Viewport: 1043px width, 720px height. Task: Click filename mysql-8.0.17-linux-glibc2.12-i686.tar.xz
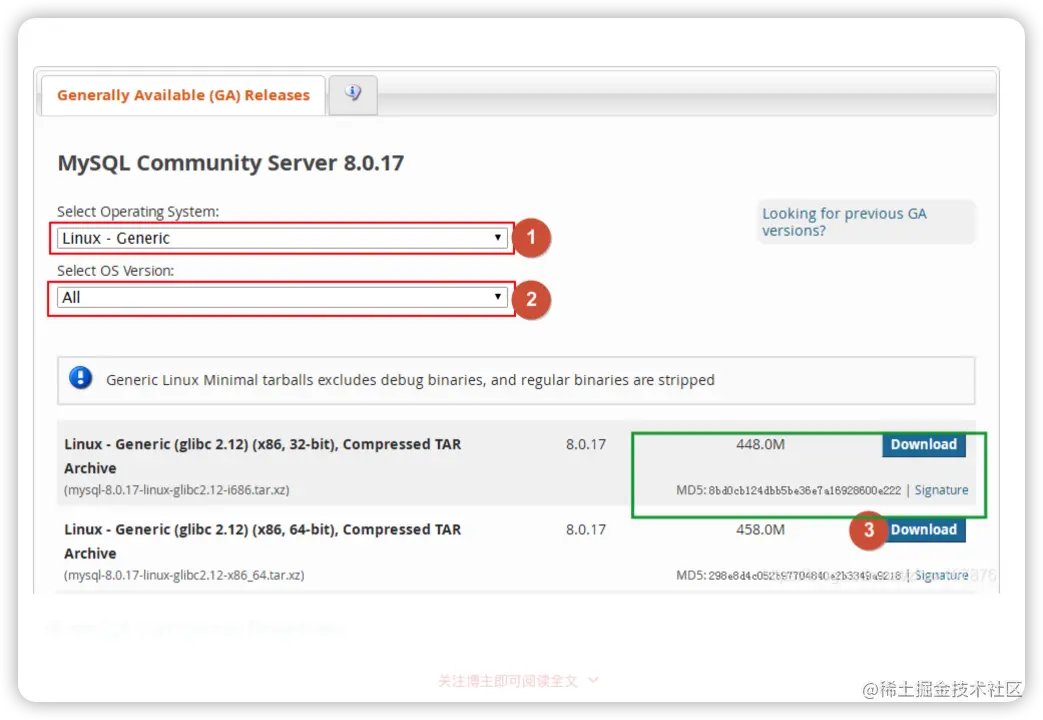point(176,490)
